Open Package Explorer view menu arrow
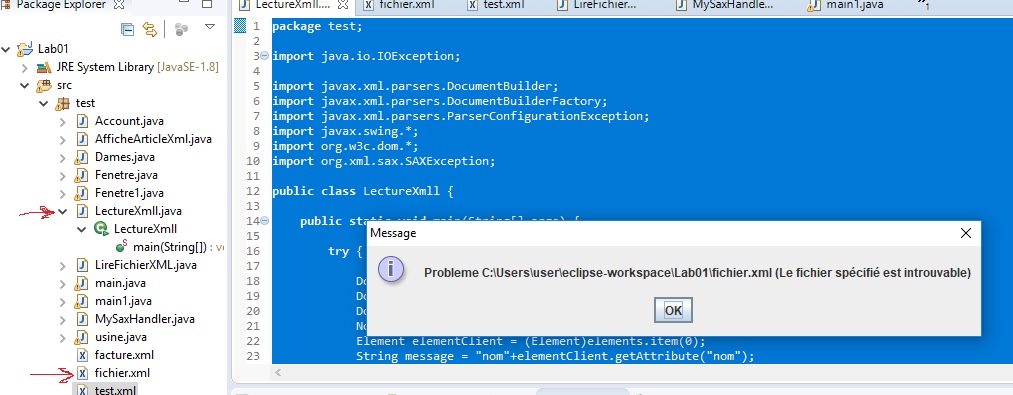Viewport: 1013px width, 395px height. tap(209, 27)
